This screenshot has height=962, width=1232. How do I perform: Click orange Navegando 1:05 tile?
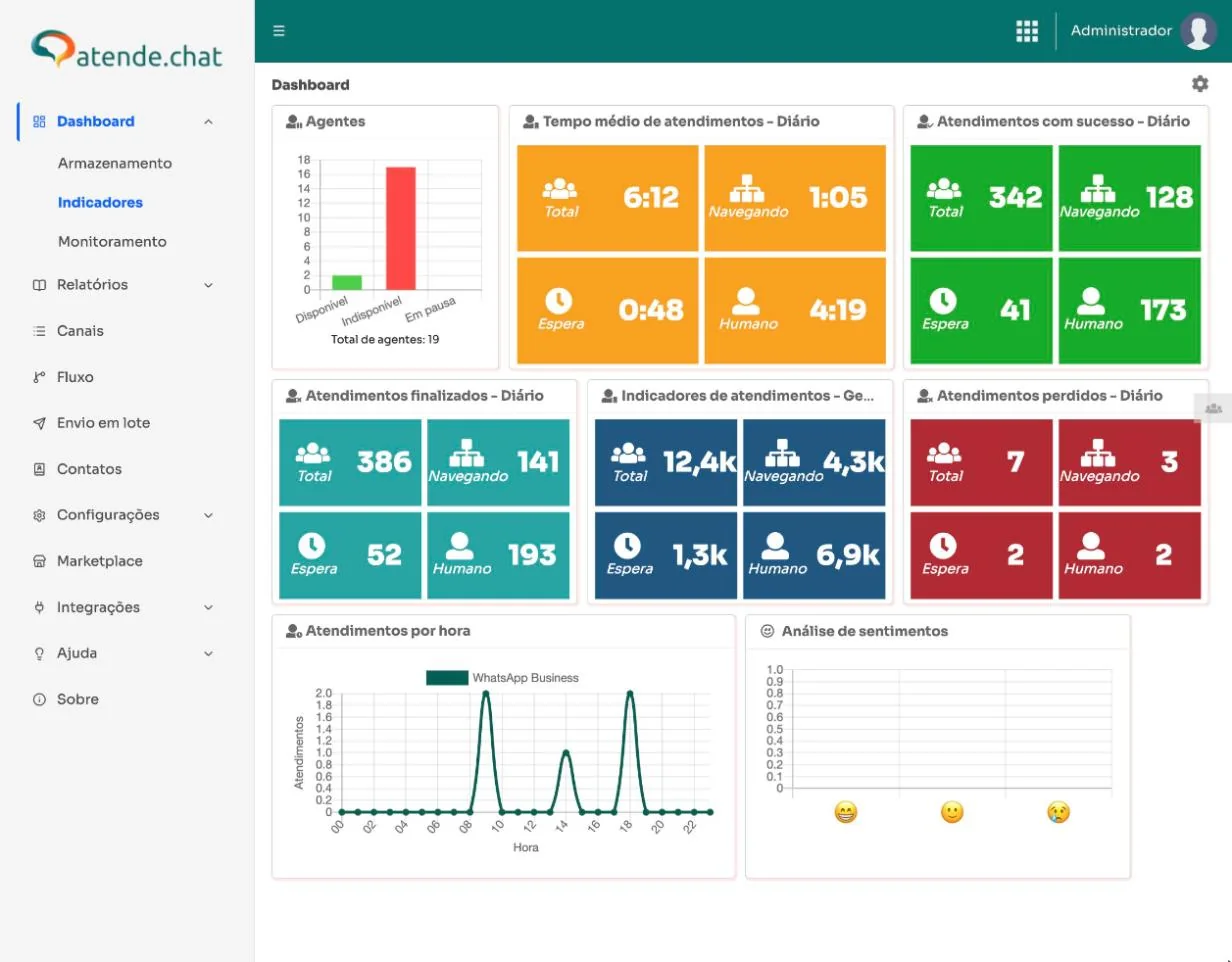(795, 198)
